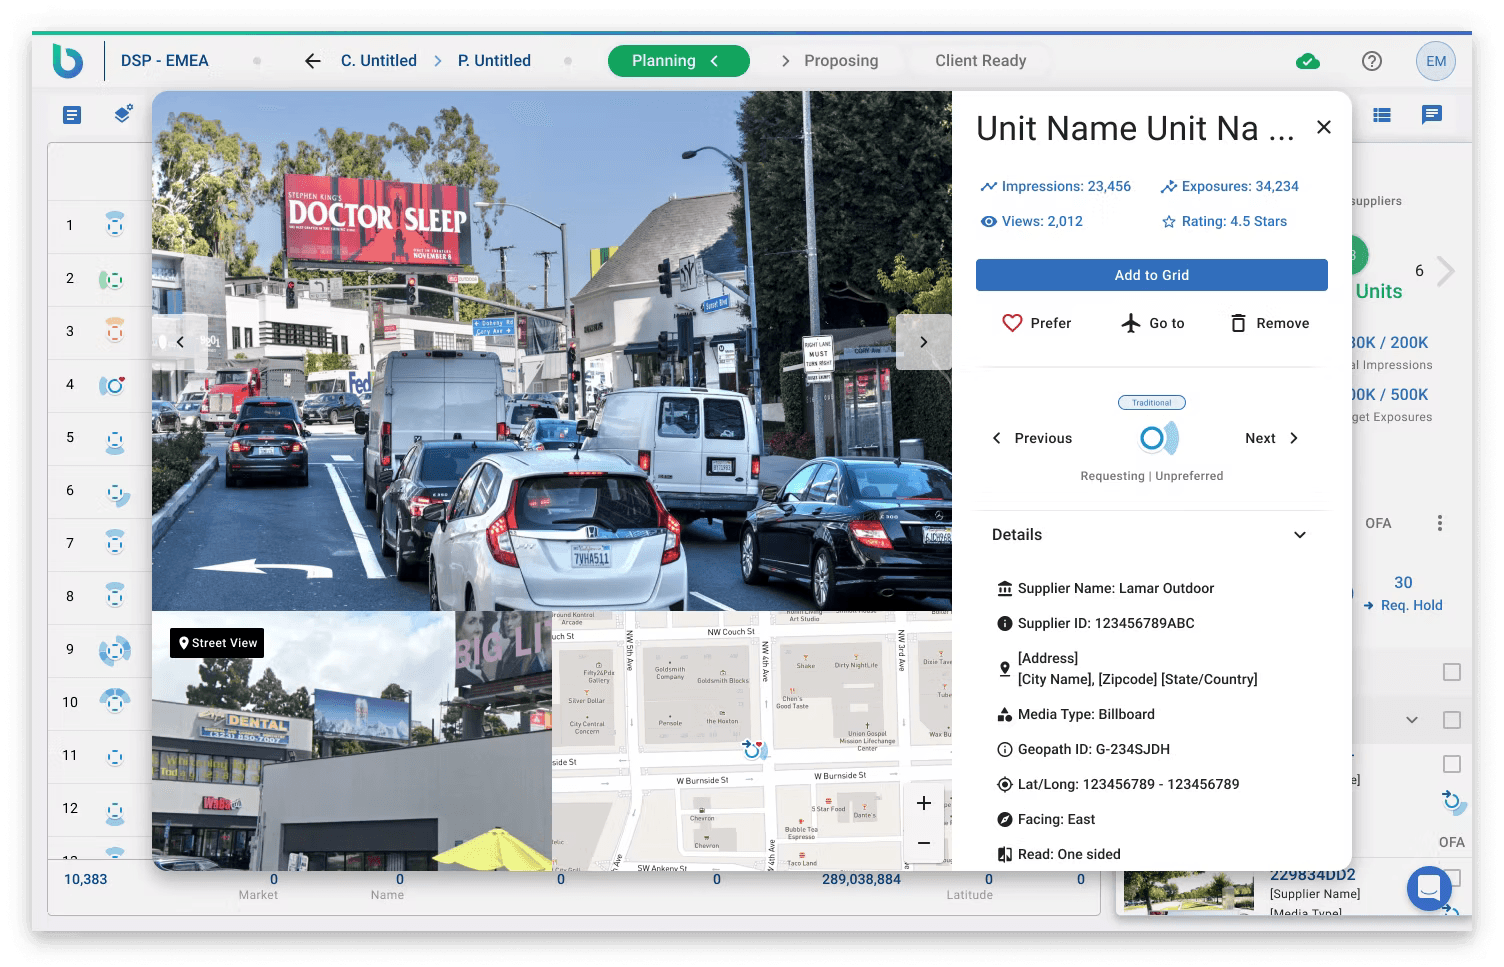Screen dimensions: 1504x967
Task: Switch to the Proposing stage
Action: [841, 61]
